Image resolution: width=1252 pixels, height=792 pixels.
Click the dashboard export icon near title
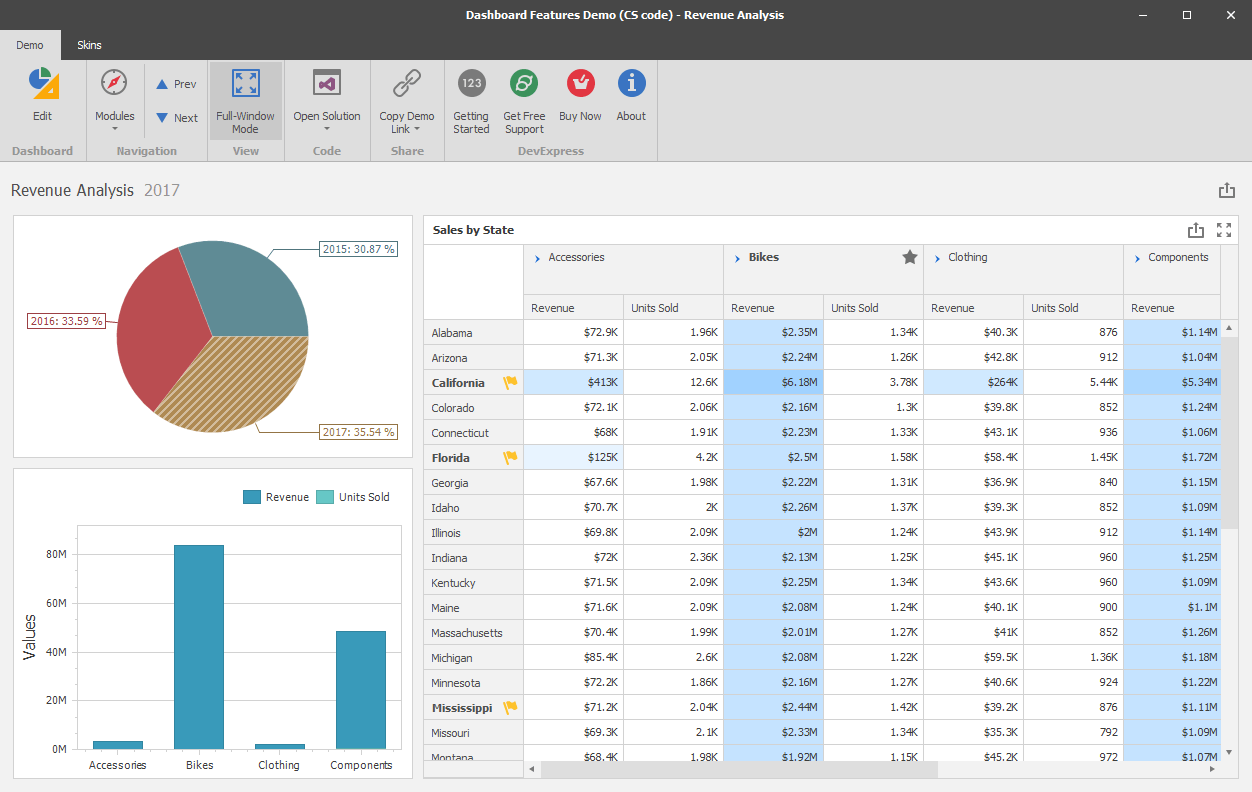click(1227, 191)
